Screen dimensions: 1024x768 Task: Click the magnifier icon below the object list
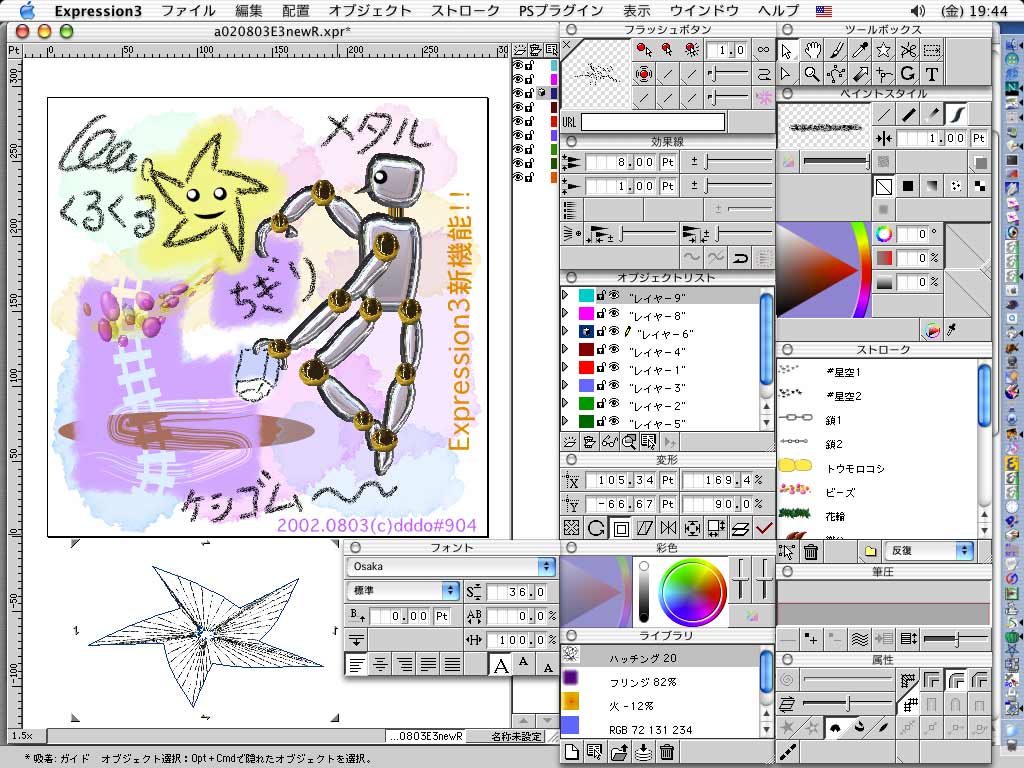click(629, 442)
